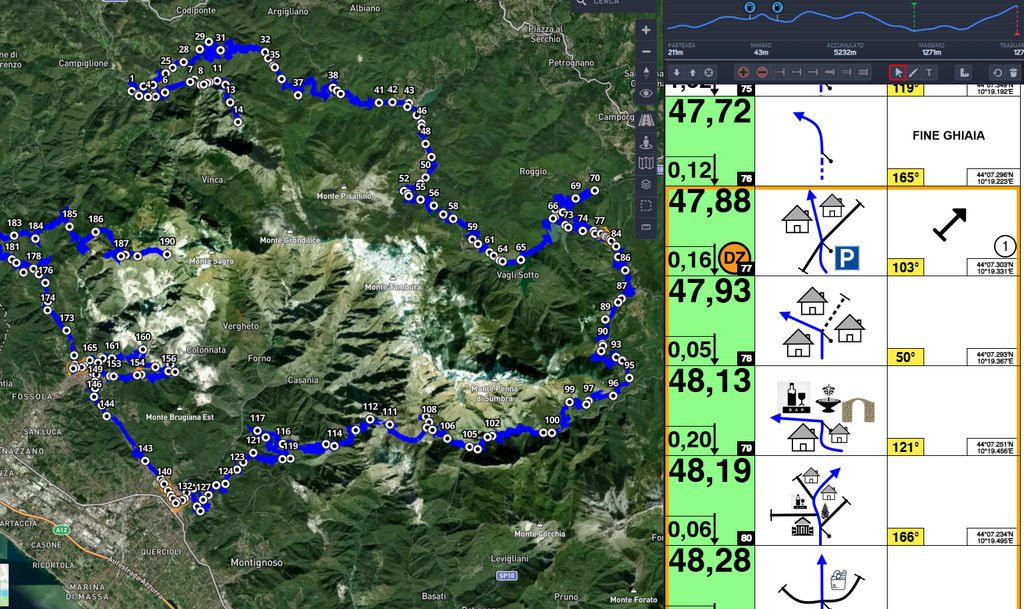Click ACCUMULATO 5232m elevation stat
Image resolution: width=1024 pixels, height=609 pixels.
[x=844, y=49]
